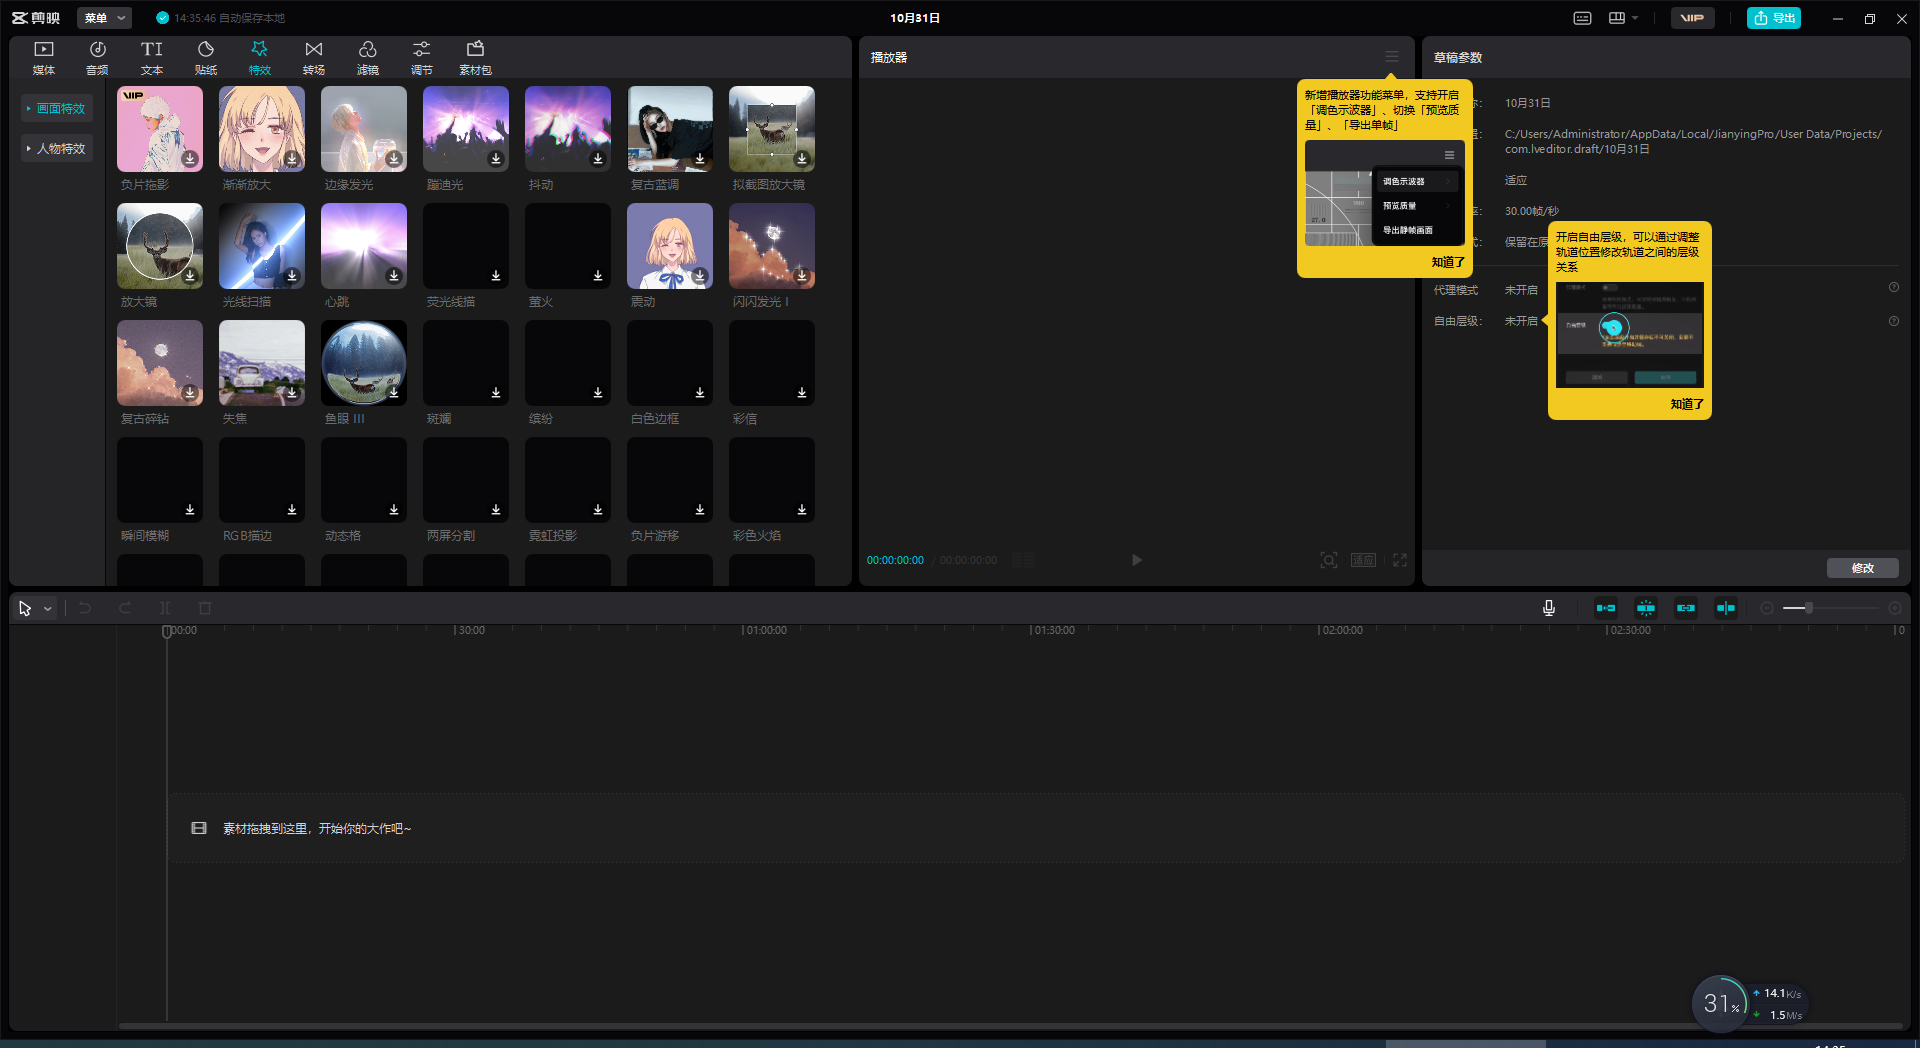Dismiss player tip with 知道了

(1448, 262)
